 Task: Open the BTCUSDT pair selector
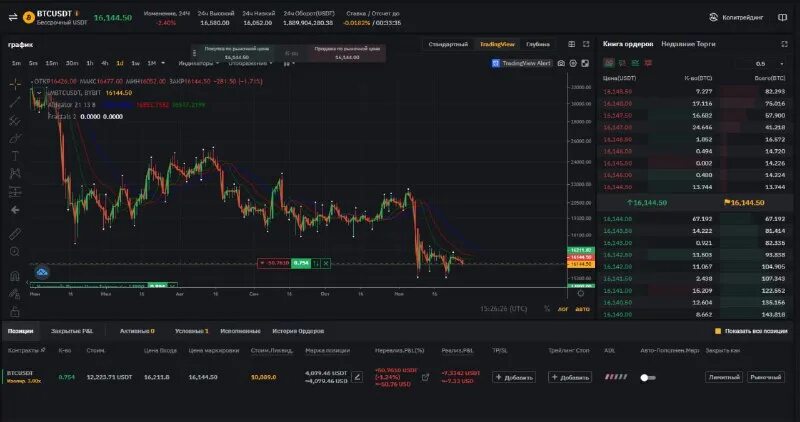[x=54, y=14]
